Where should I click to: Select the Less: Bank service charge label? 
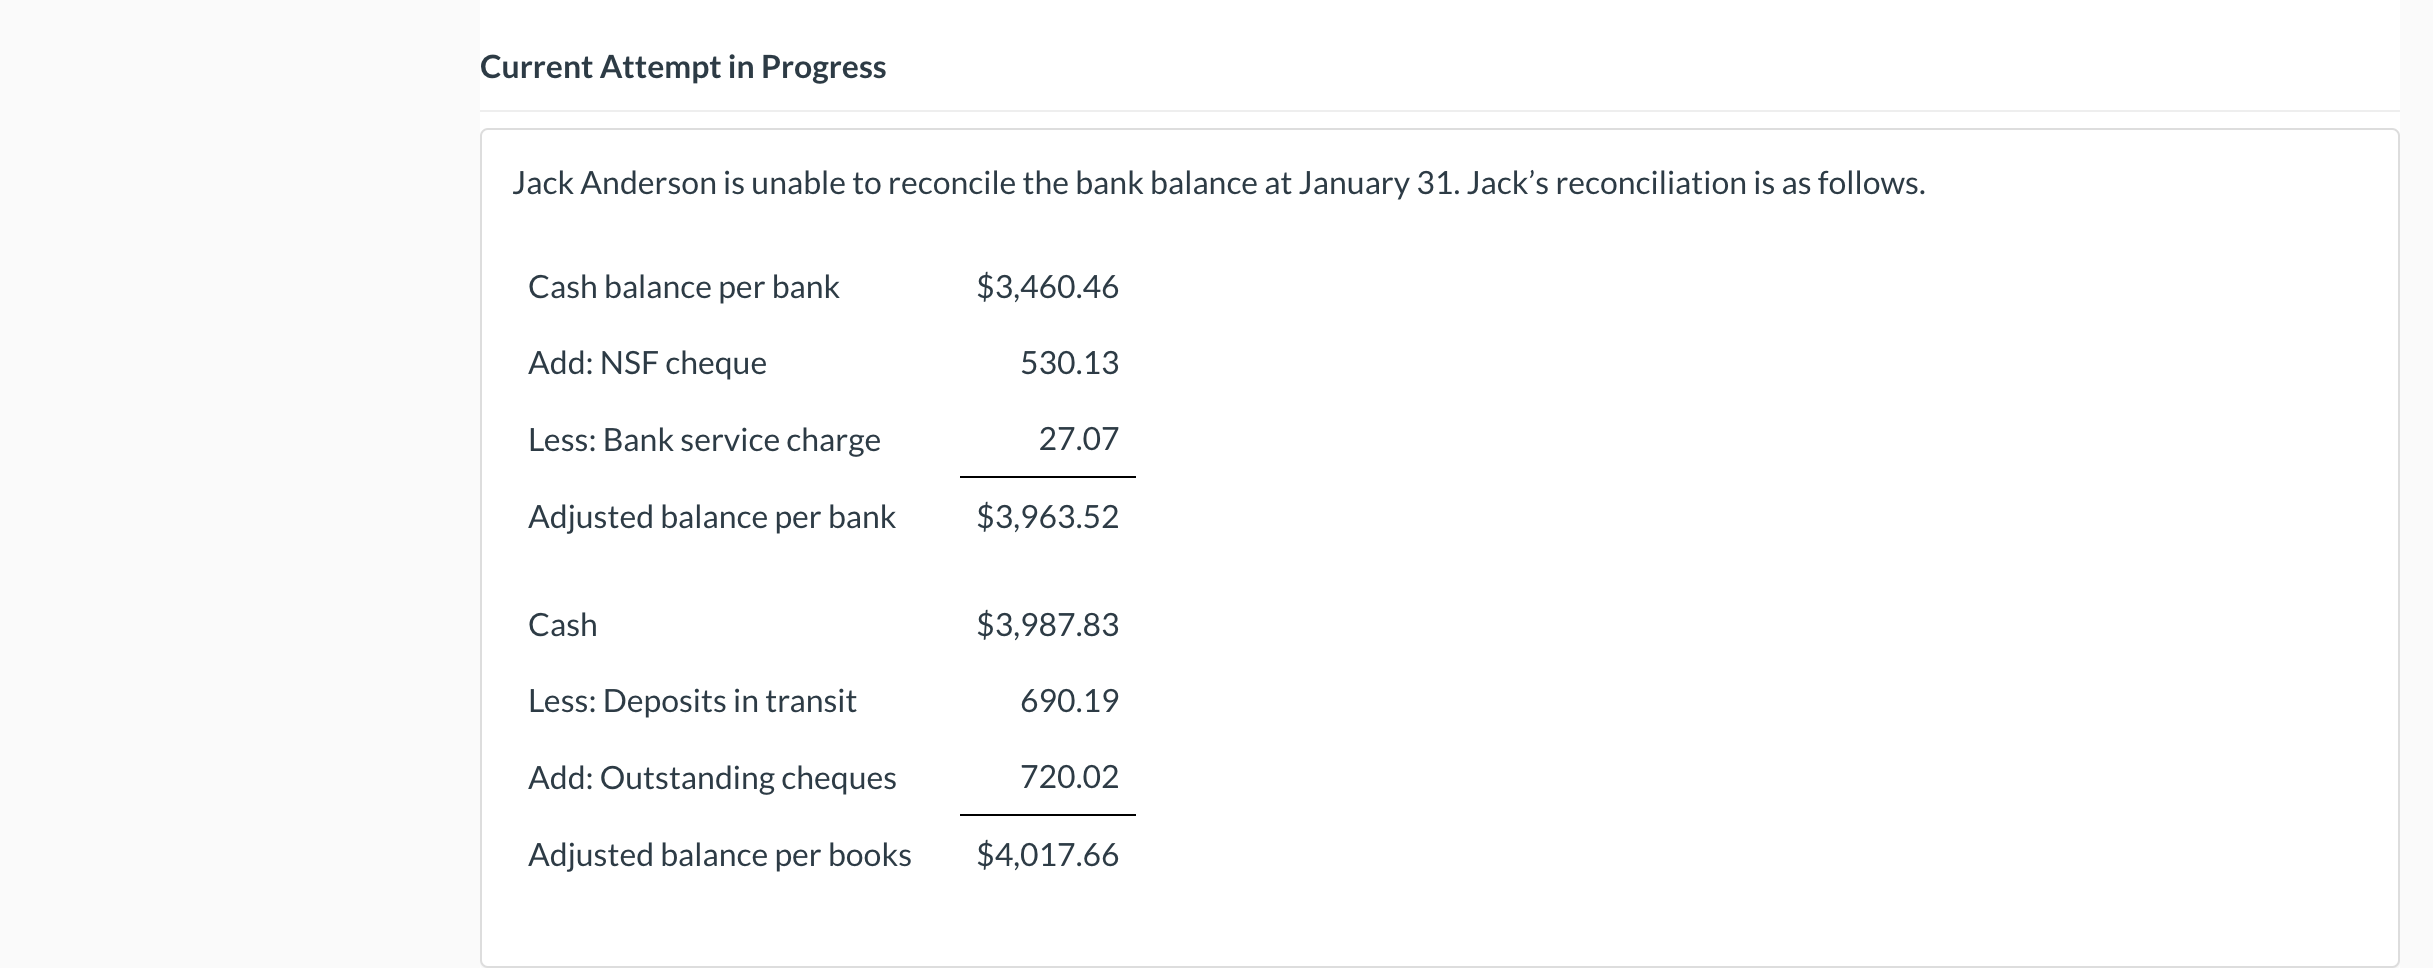click(704, 440)
